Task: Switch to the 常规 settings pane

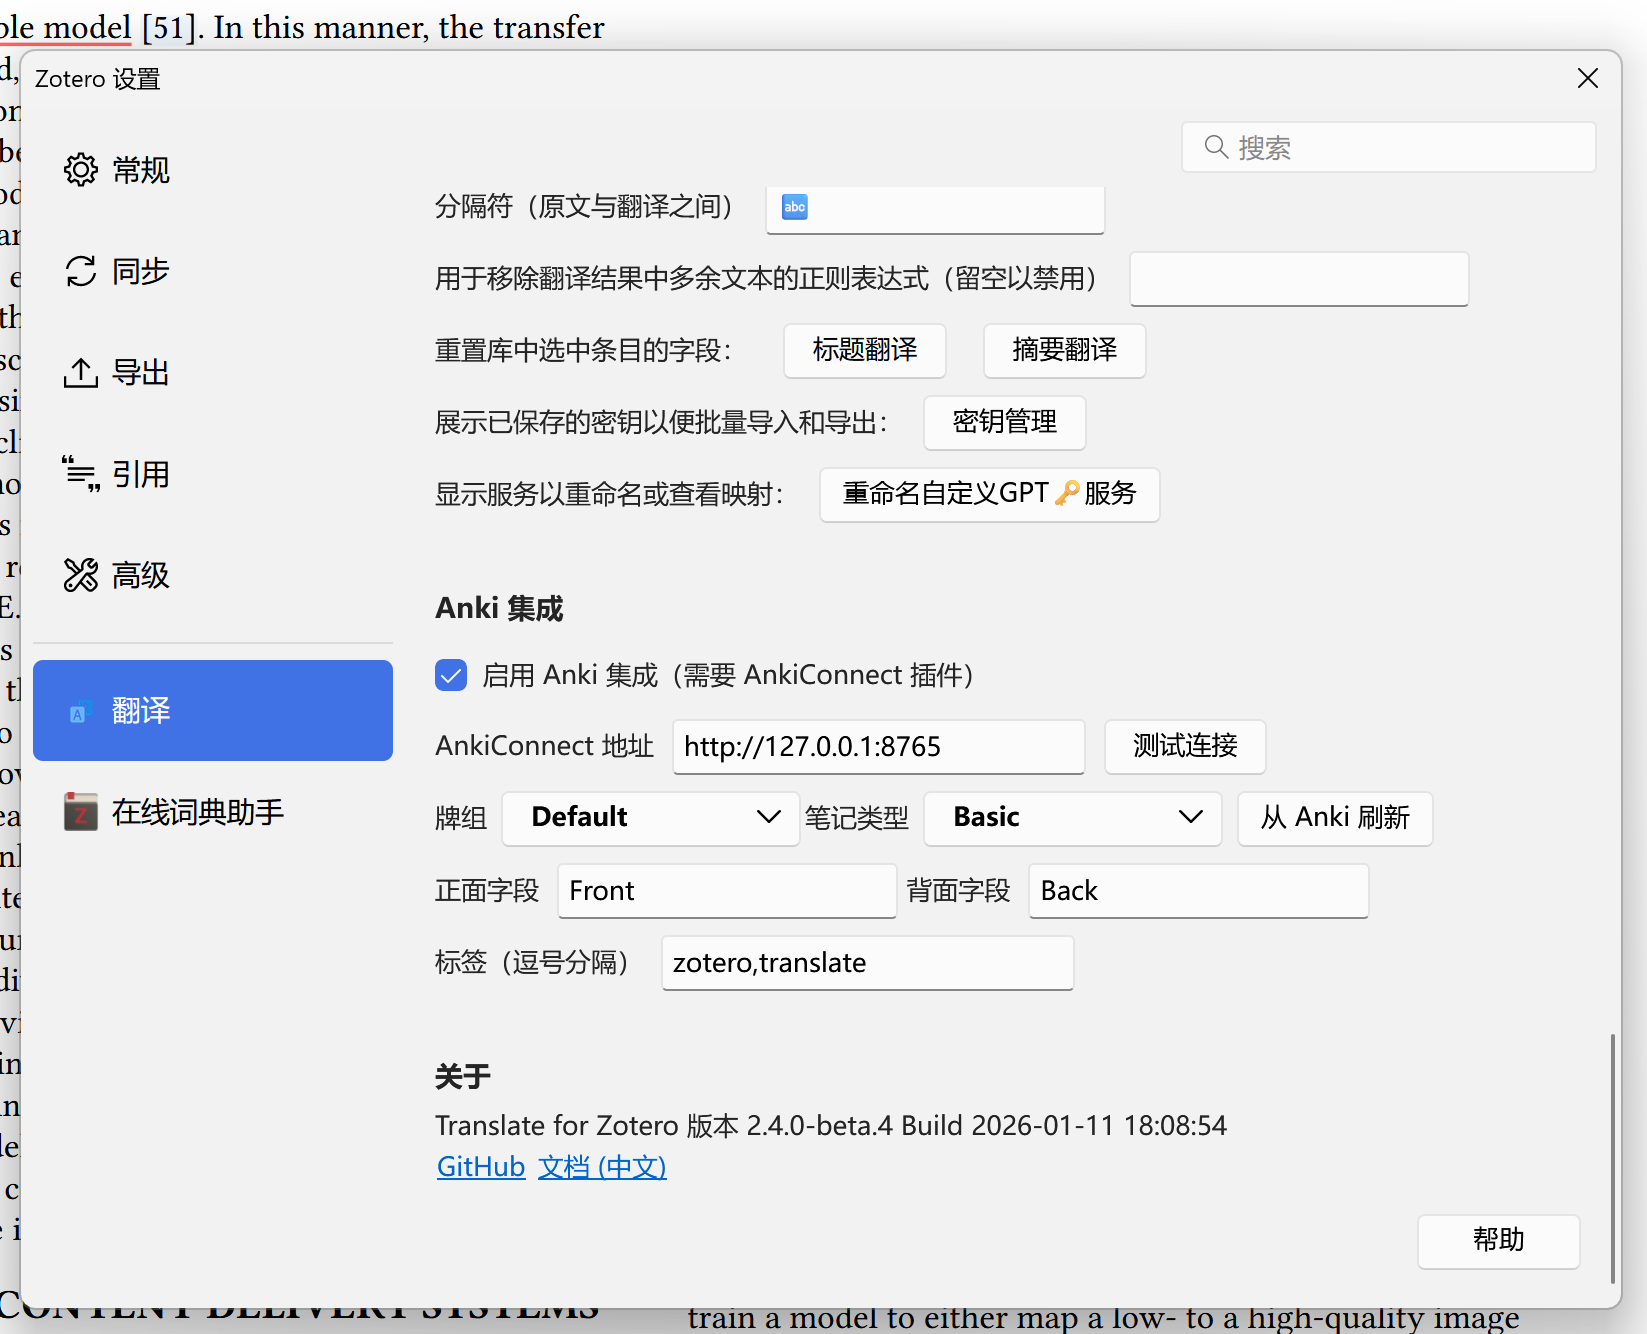Action: pos(213,170)
